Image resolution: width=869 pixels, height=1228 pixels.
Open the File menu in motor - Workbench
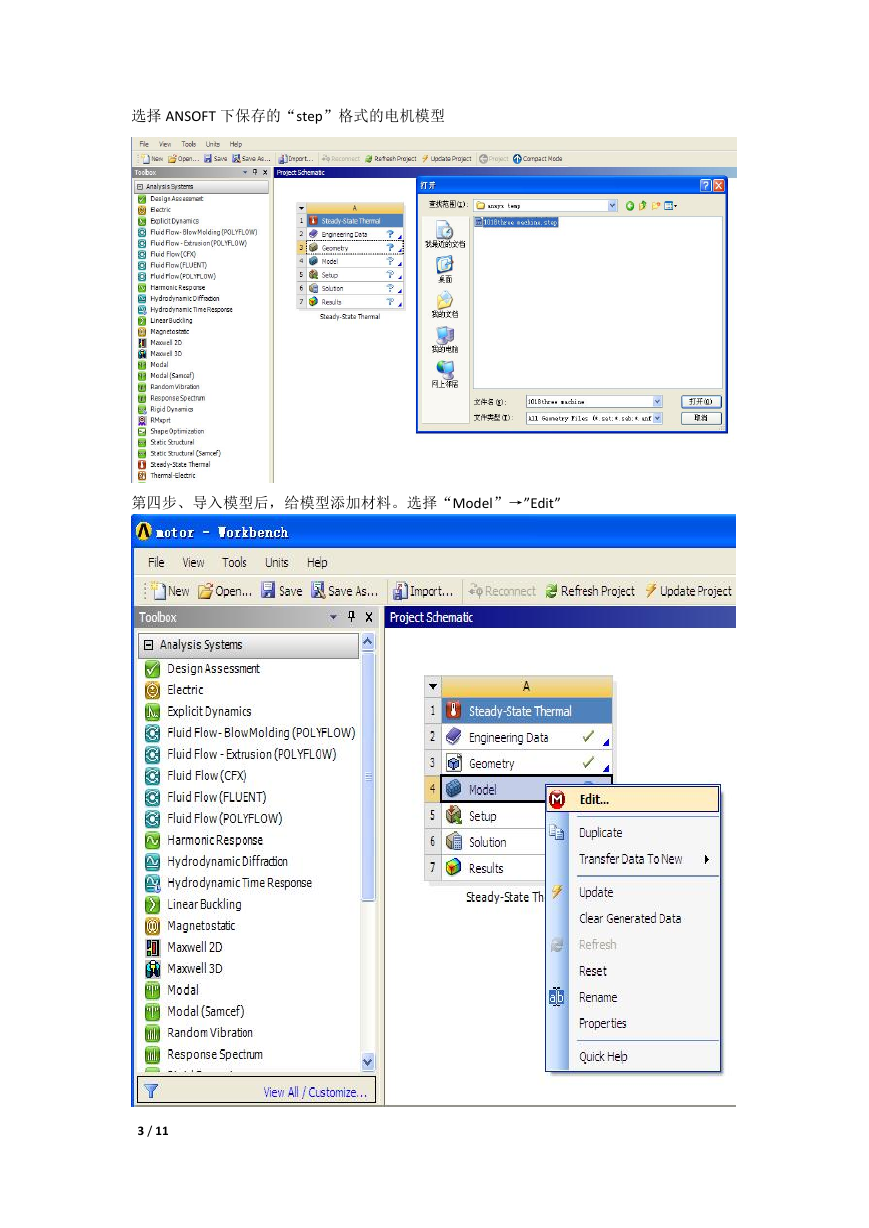click(x=157, y=562)
